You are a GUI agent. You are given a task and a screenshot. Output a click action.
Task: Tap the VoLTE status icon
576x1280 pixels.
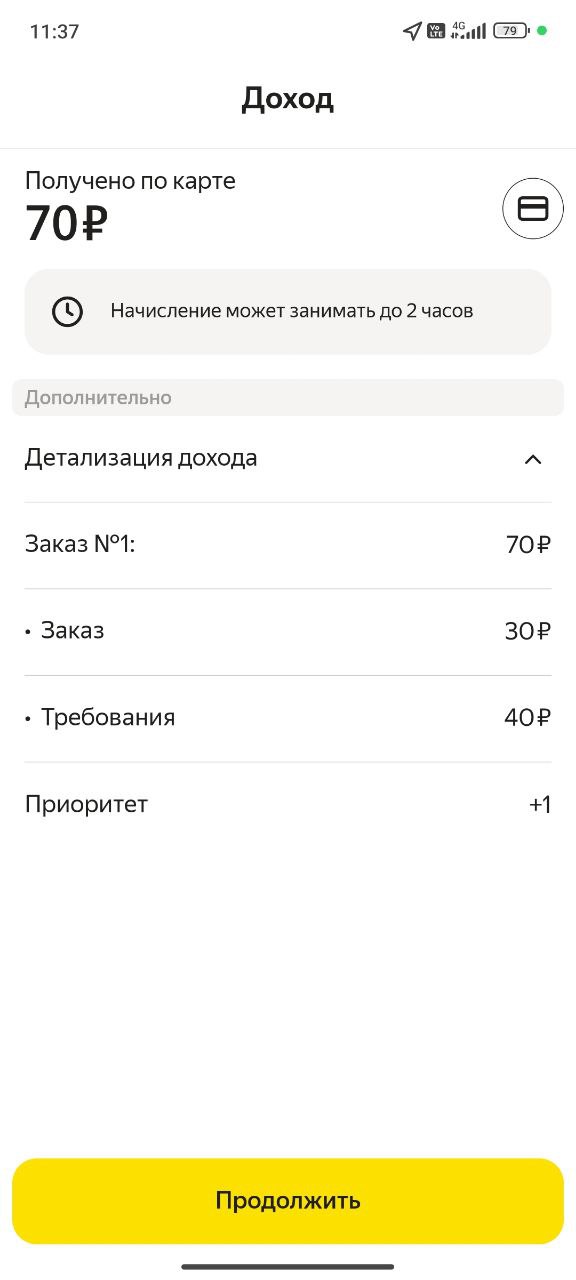pyautogui.click(x=436, y=31)
